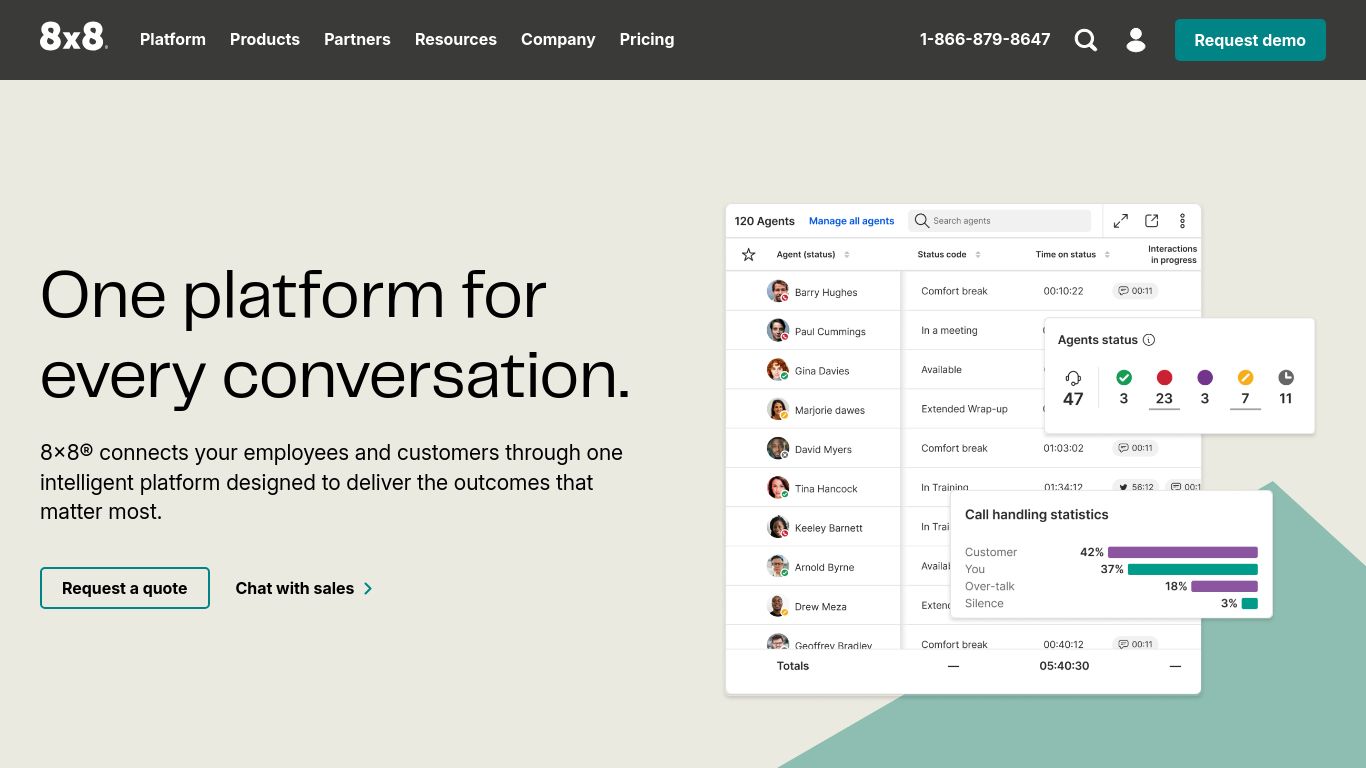This screenshot has width=1366, height=768.
Task: Click the open-in-new-window icon
Action: [x=1152, y=221]
